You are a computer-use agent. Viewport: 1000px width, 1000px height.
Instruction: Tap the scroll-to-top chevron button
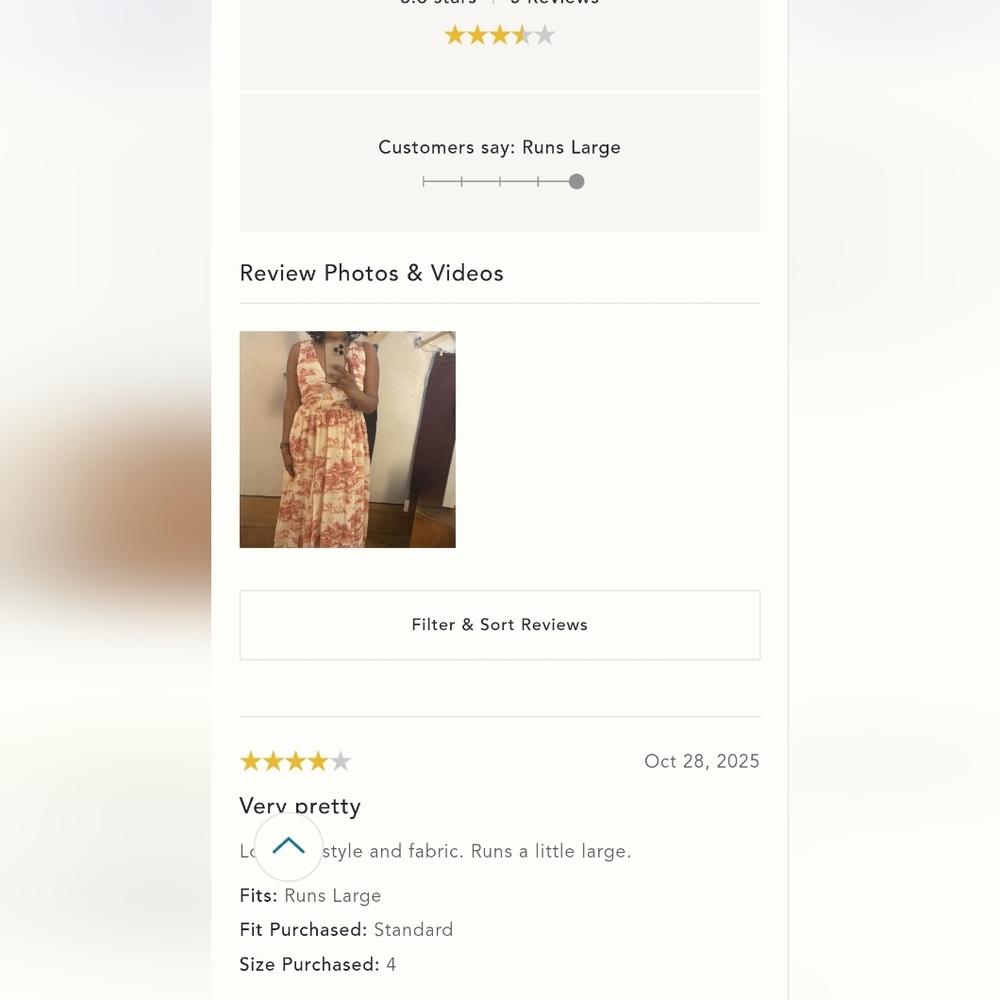(288, 846)
